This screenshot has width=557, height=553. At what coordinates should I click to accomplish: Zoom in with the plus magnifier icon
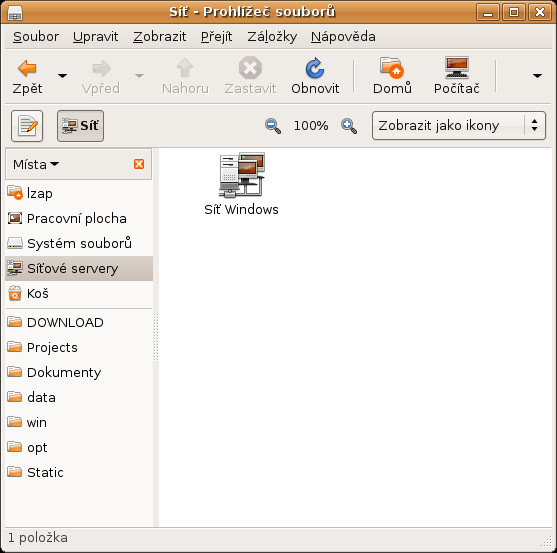(x=349, y=126)
